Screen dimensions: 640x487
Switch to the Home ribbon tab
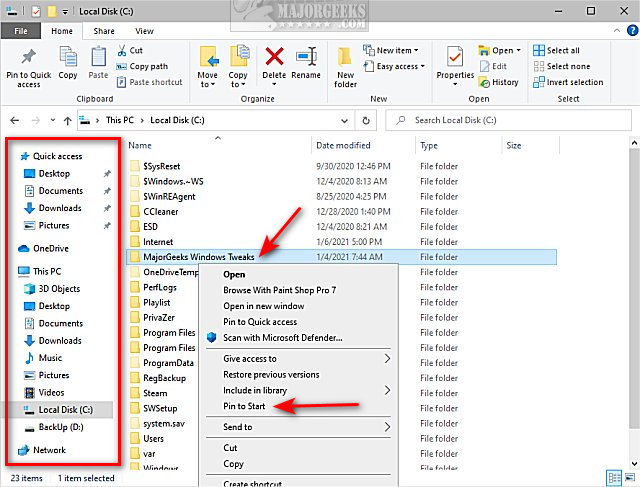pos(62,31)
